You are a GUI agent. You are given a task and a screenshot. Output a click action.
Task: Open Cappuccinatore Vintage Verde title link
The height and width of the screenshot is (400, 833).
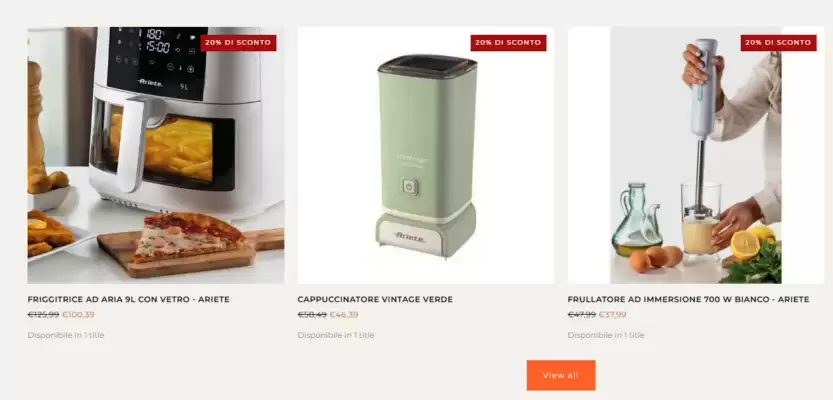375,300
